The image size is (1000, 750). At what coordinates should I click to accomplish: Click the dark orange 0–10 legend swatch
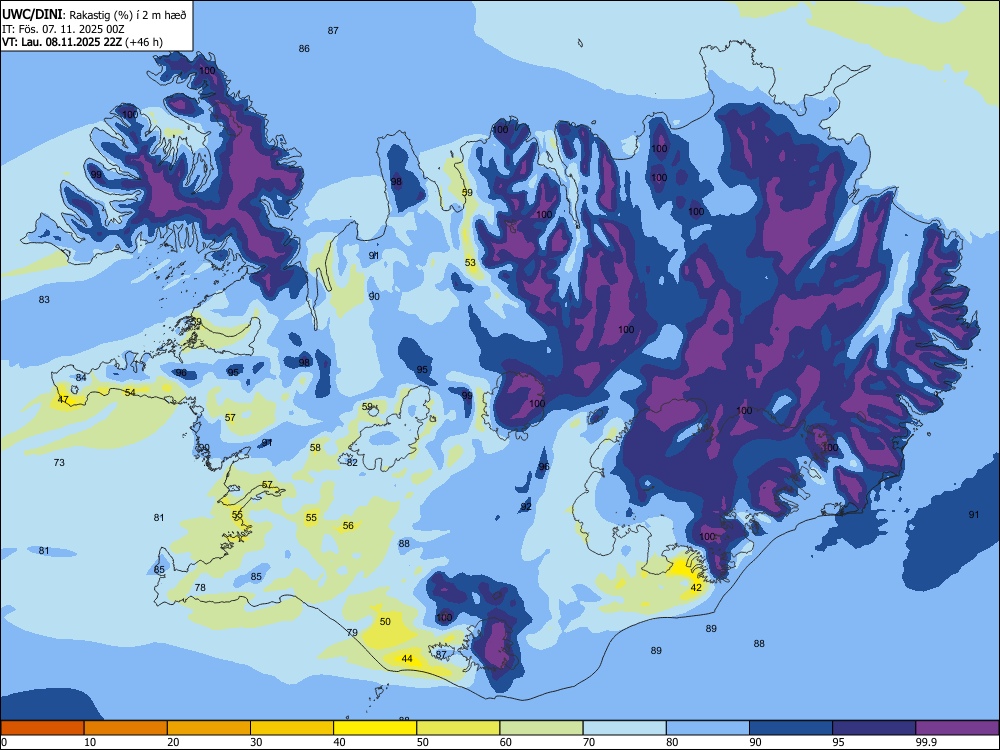[42, 728]
